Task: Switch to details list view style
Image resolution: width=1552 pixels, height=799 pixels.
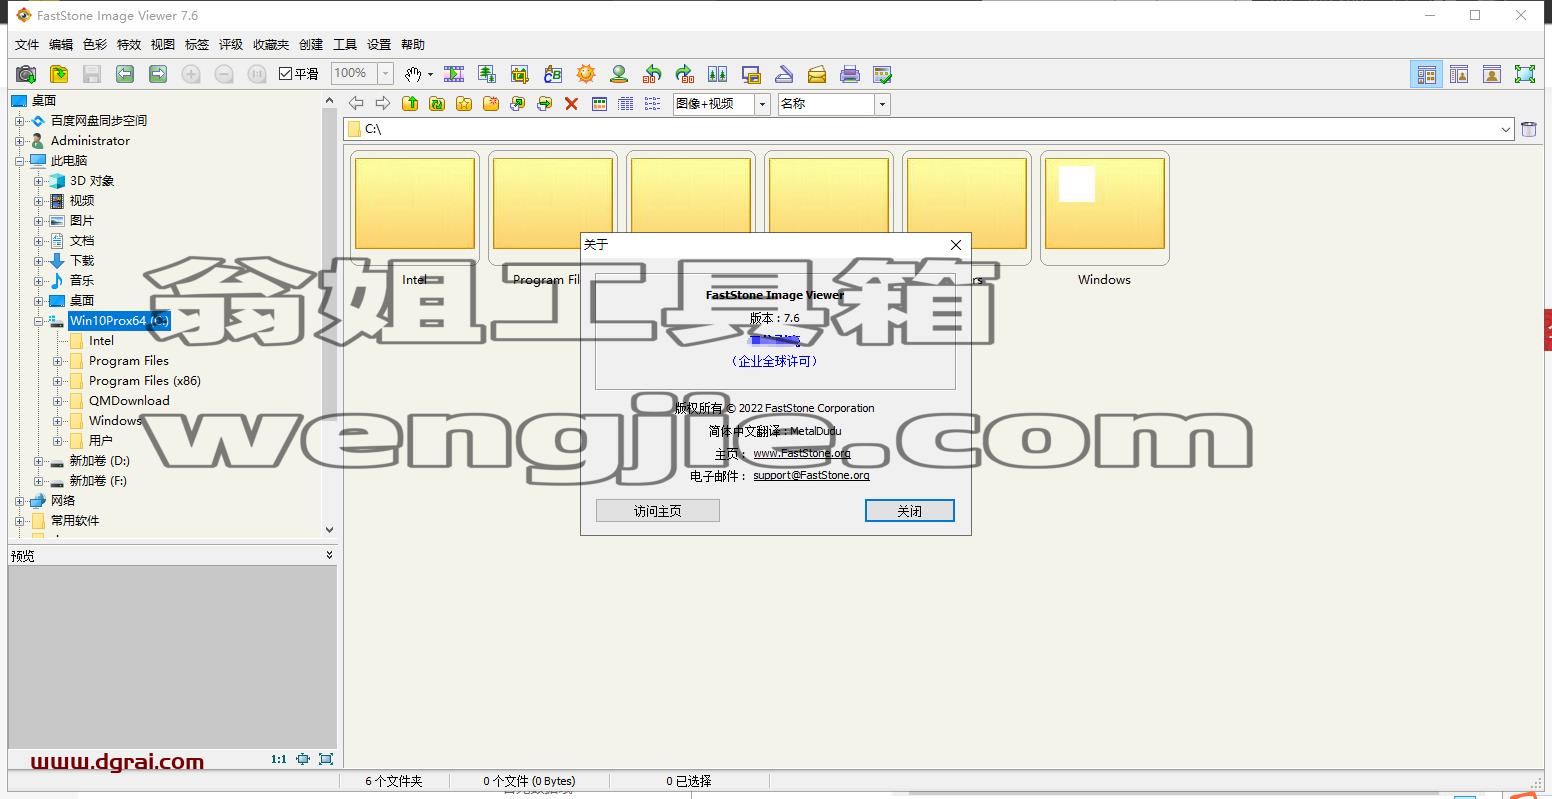Action: click(x=626, y=104)
